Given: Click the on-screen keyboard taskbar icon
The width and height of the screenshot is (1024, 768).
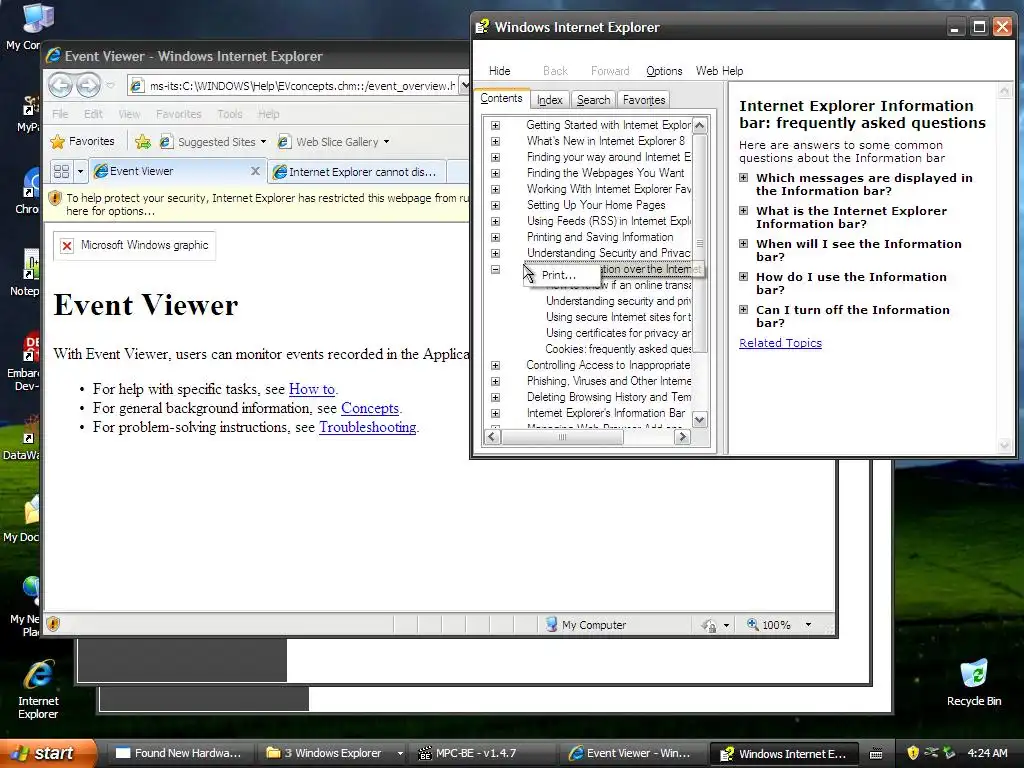Looking at the screenshot, I should (876, 754).
